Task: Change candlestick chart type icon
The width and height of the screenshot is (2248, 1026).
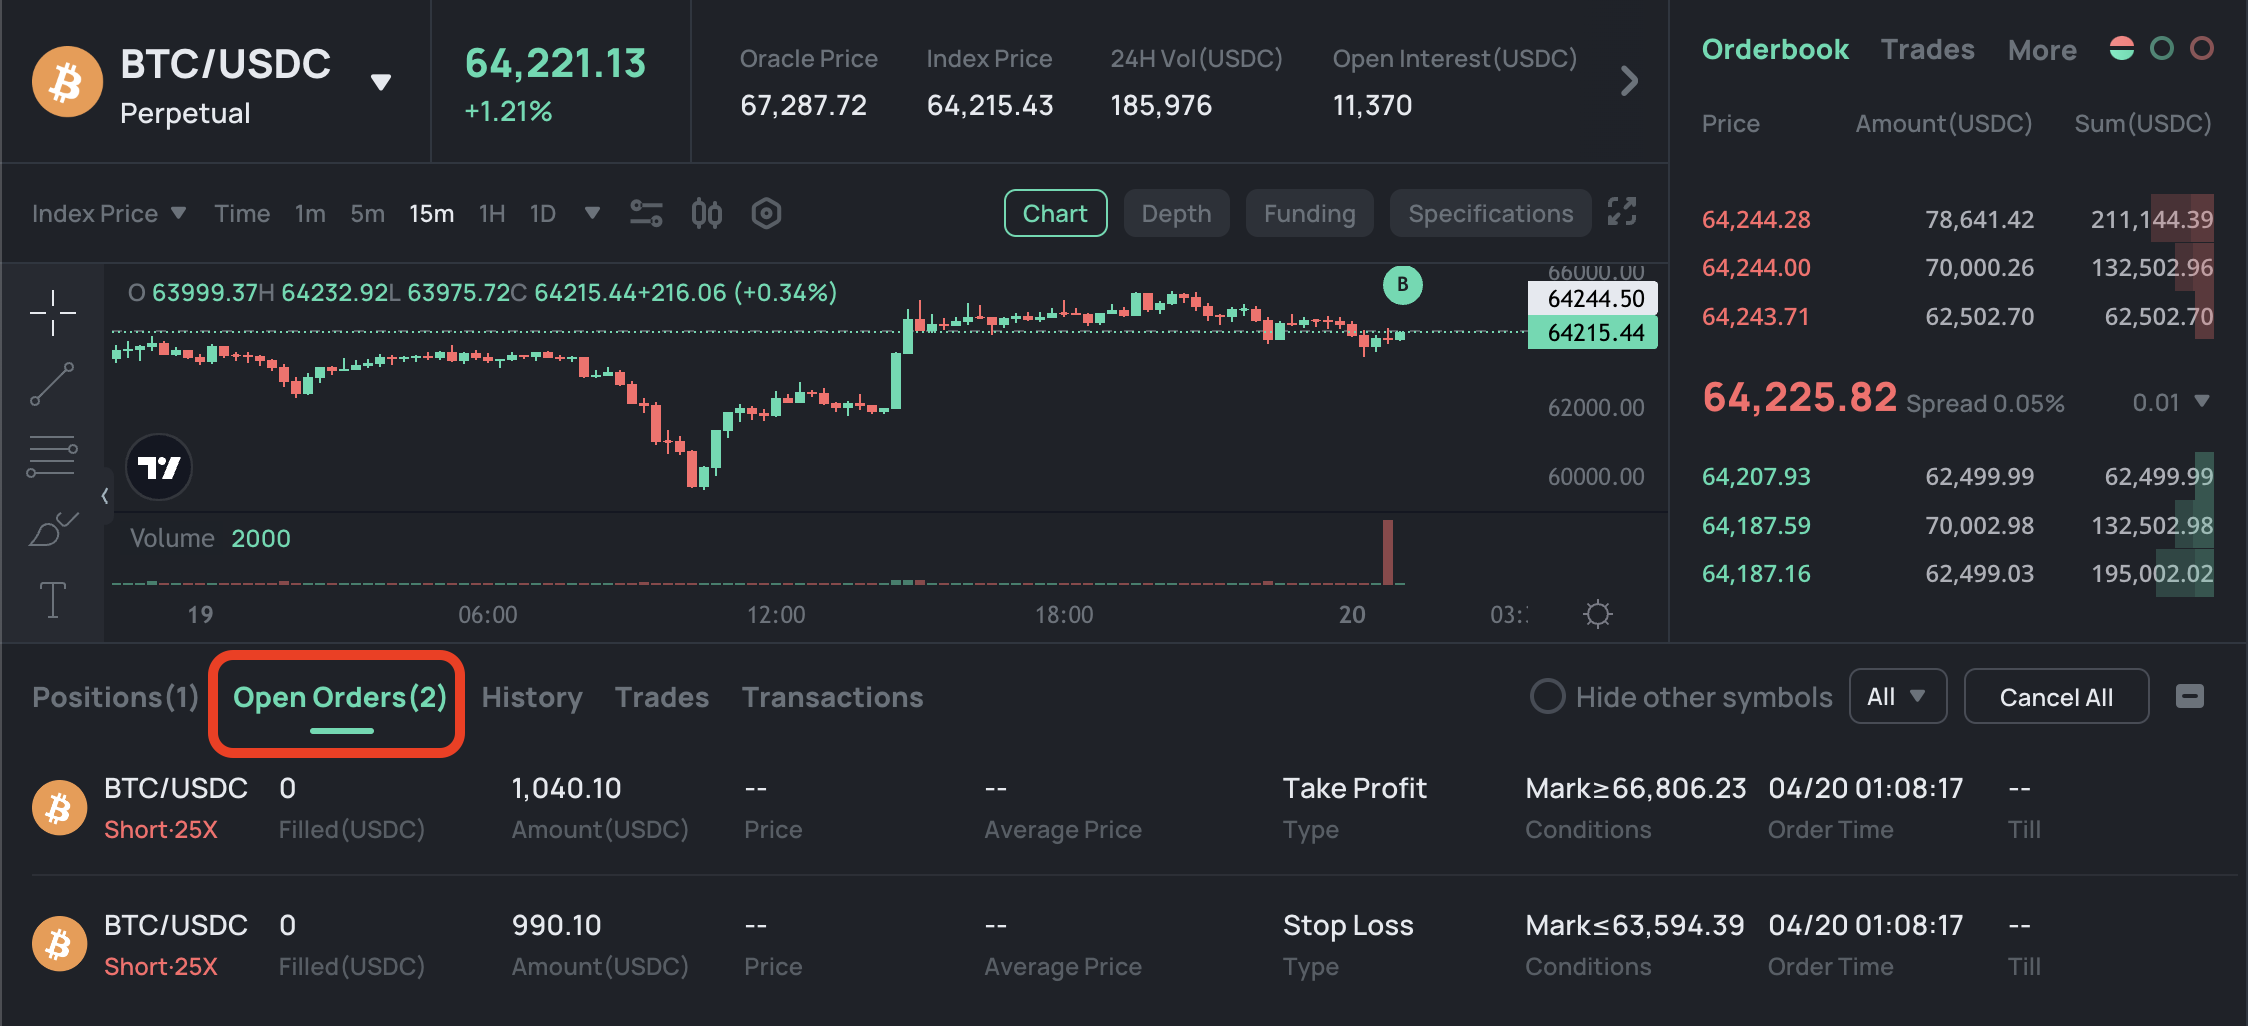Action: tap(706, 213)
